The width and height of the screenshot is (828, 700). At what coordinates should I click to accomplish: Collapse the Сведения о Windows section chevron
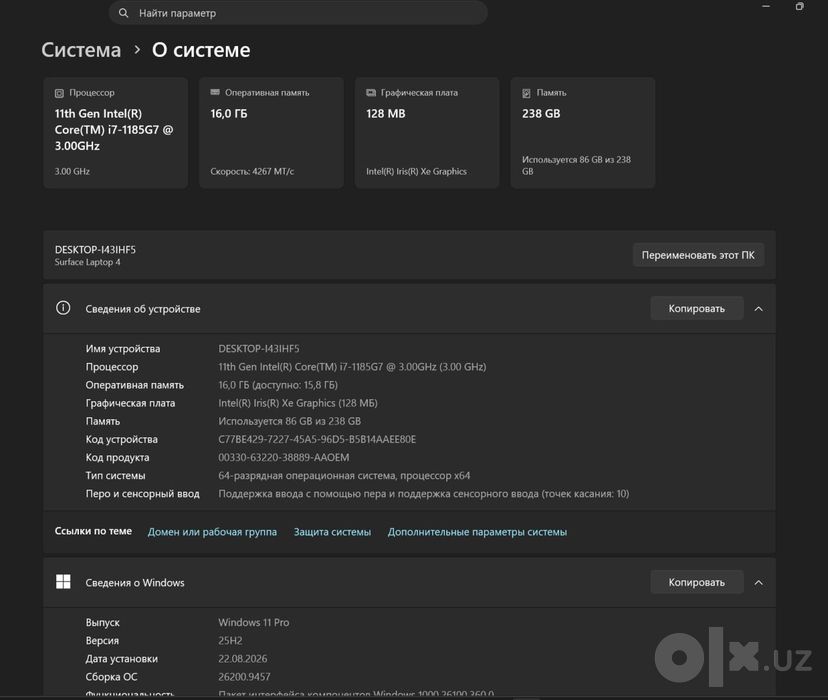coord(758,582)
